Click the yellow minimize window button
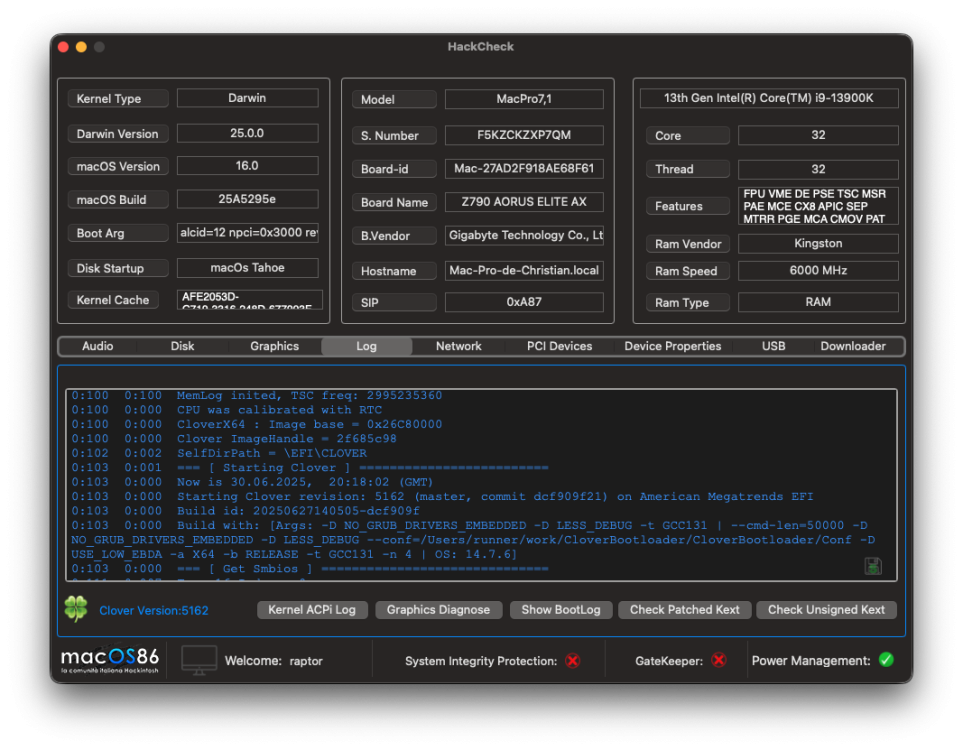Screen dimensions: 963x750 (81, 47)
